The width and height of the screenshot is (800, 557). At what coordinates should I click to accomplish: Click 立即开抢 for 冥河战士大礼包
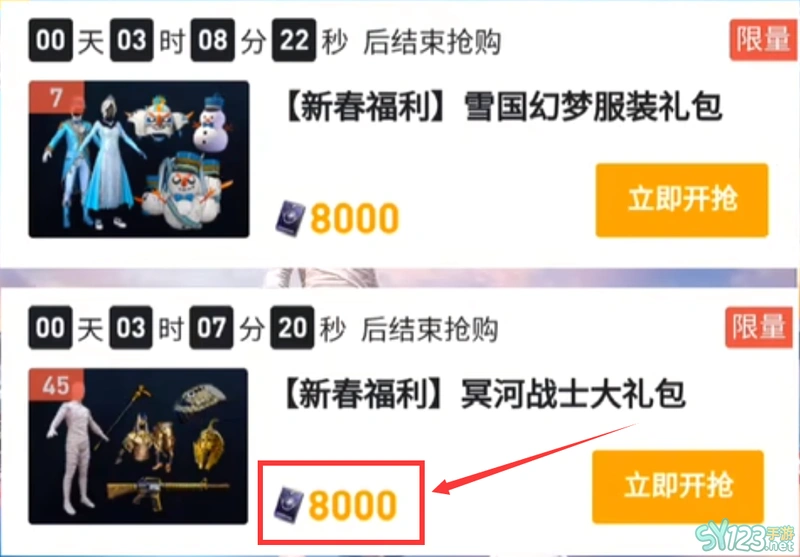tap(678, 487)
